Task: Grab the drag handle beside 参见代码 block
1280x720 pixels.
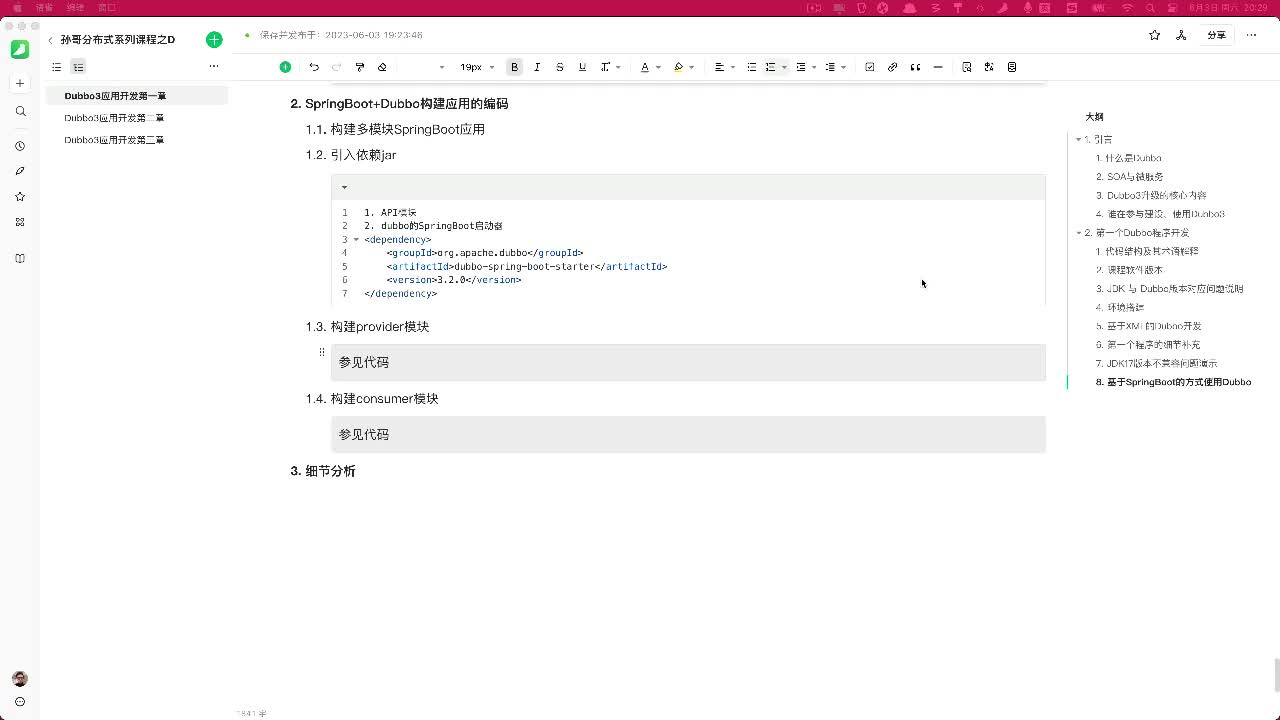Action: tap(321, 352)
